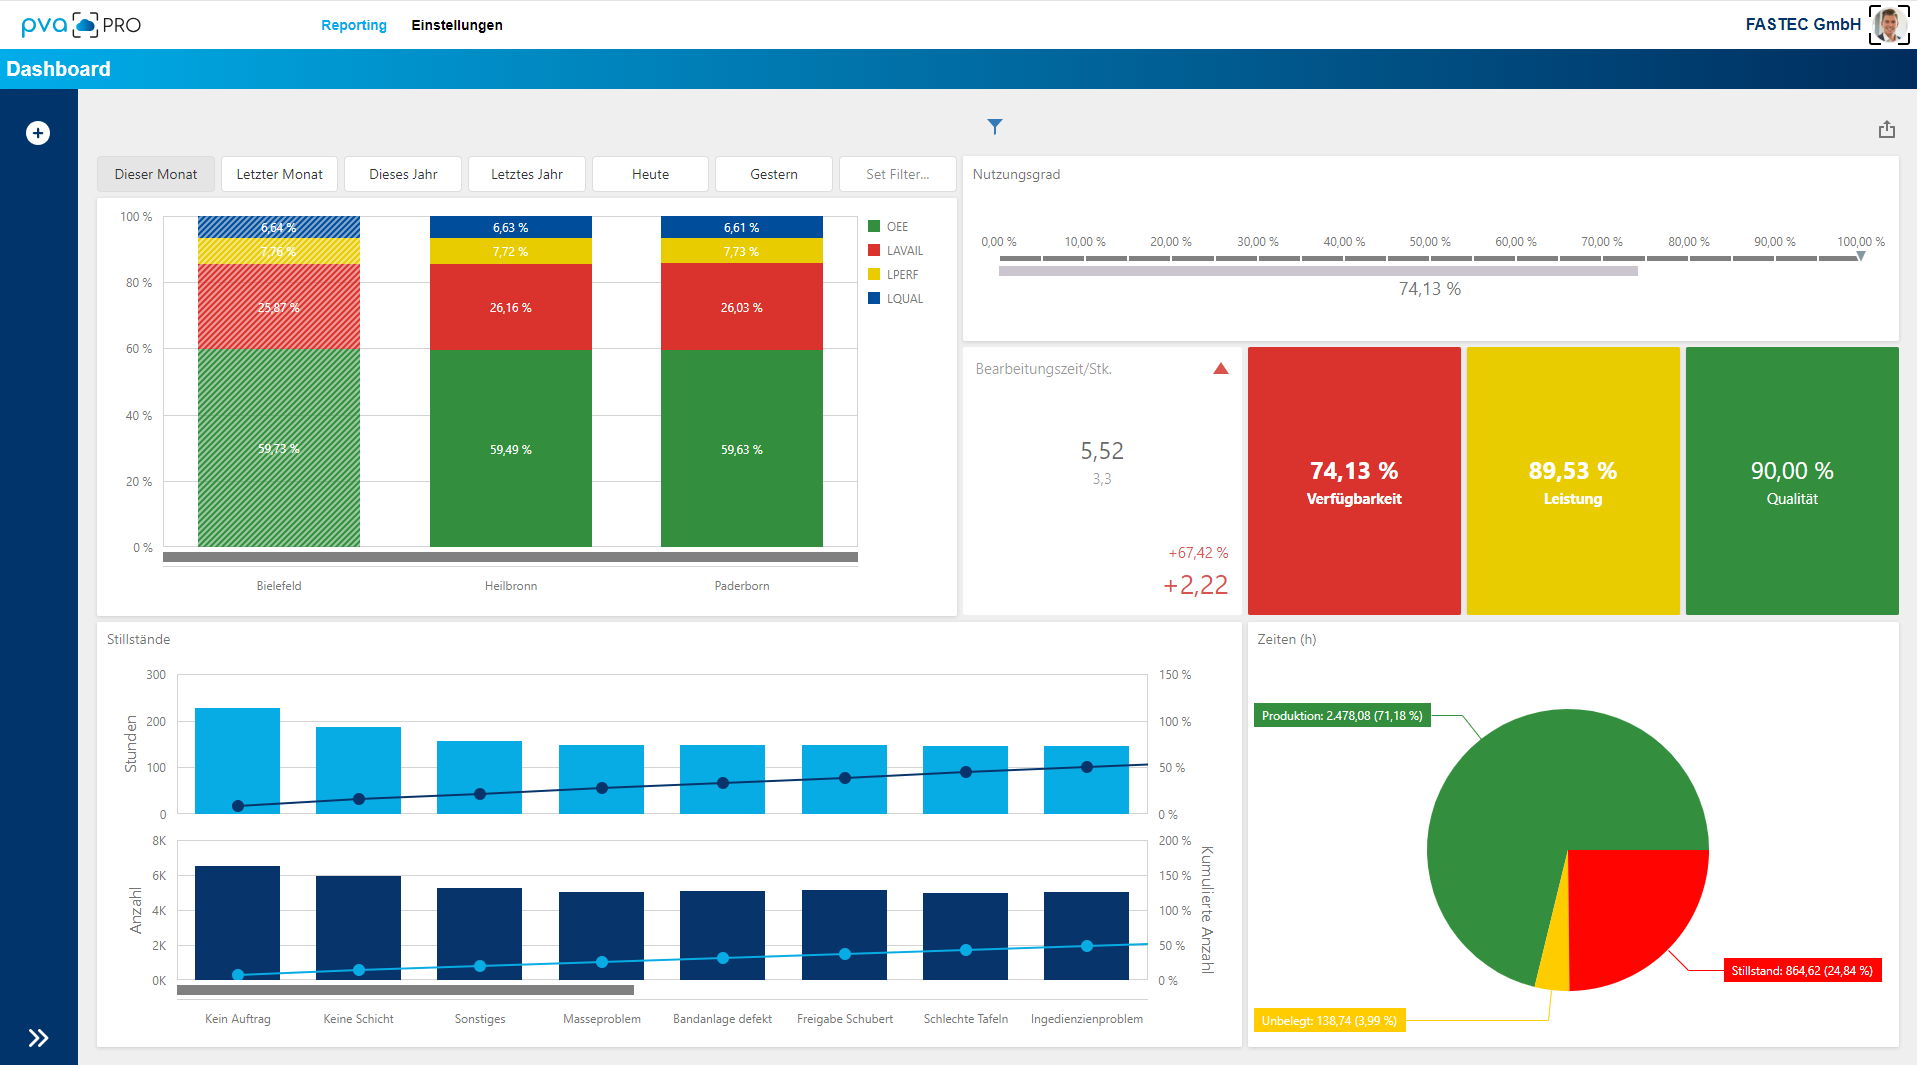
Task: Click Bielefeld green OEE bar segment
Action: (279, 448)
